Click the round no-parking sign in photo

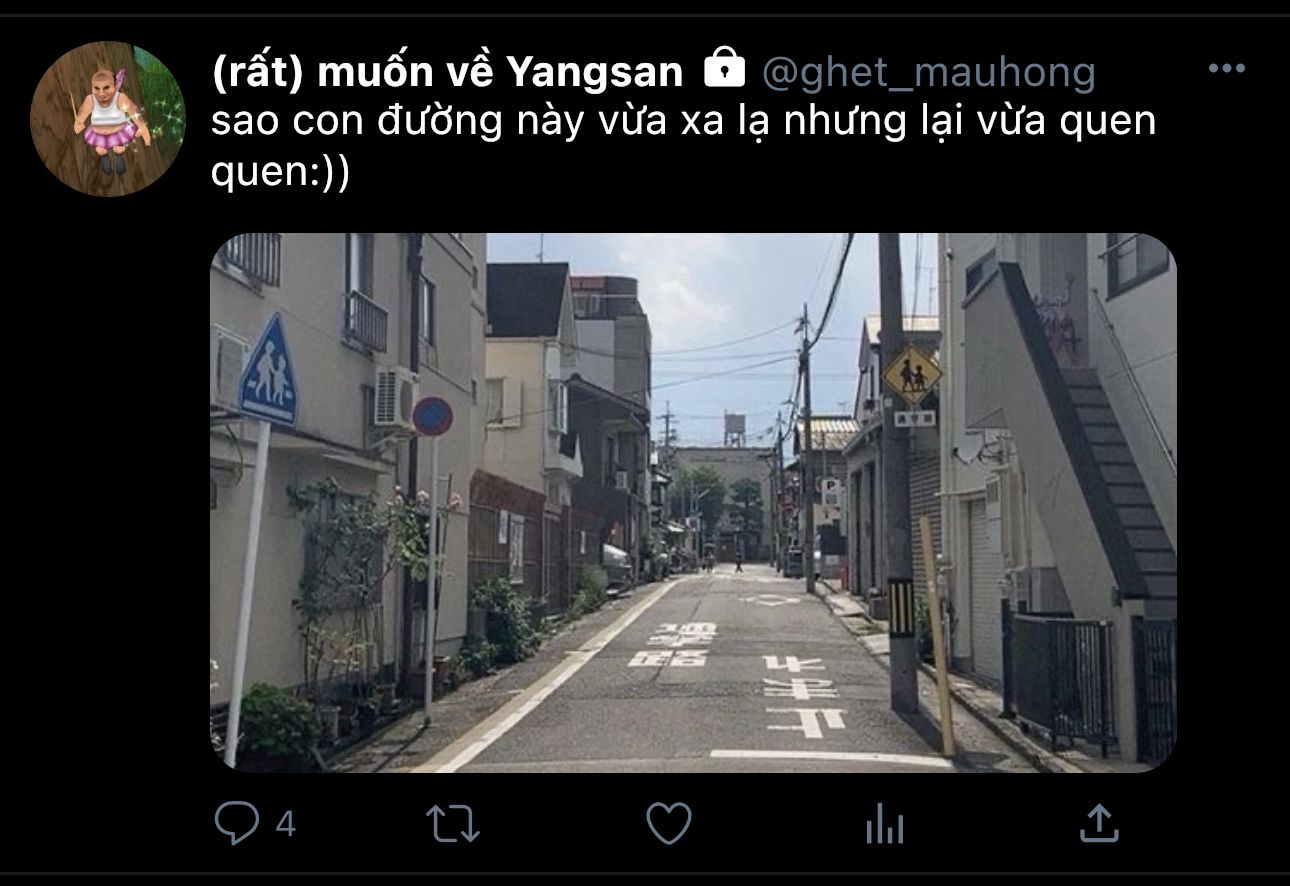click(433, 416)
